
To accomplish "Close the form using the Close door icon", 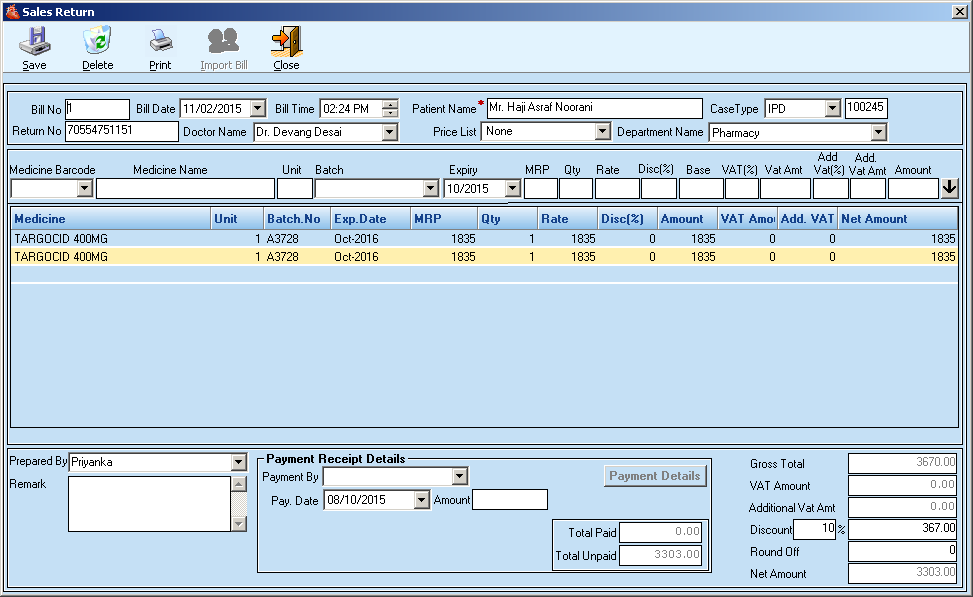I will [285, 47].
